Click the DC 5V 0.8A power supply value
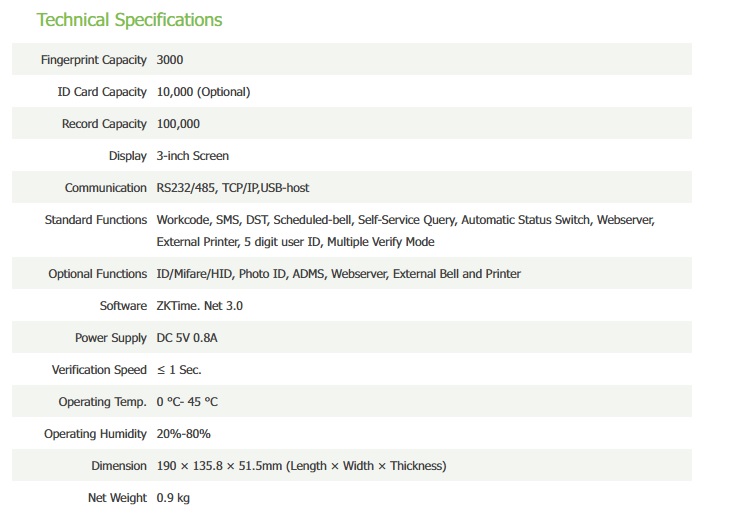 point(187,338)
